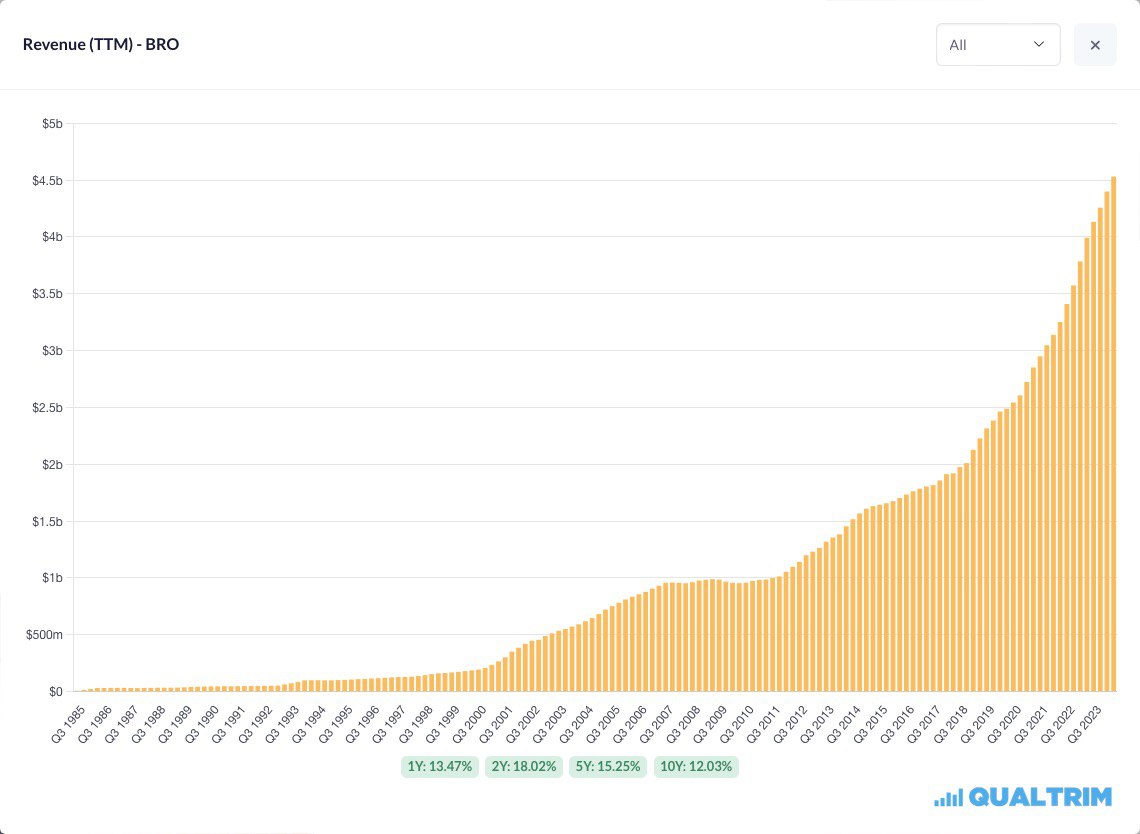Viewport: 1140px width, 834px height.
Task: Select the 2Y: 18.02% growth badge
Action: tap(523, 767)
